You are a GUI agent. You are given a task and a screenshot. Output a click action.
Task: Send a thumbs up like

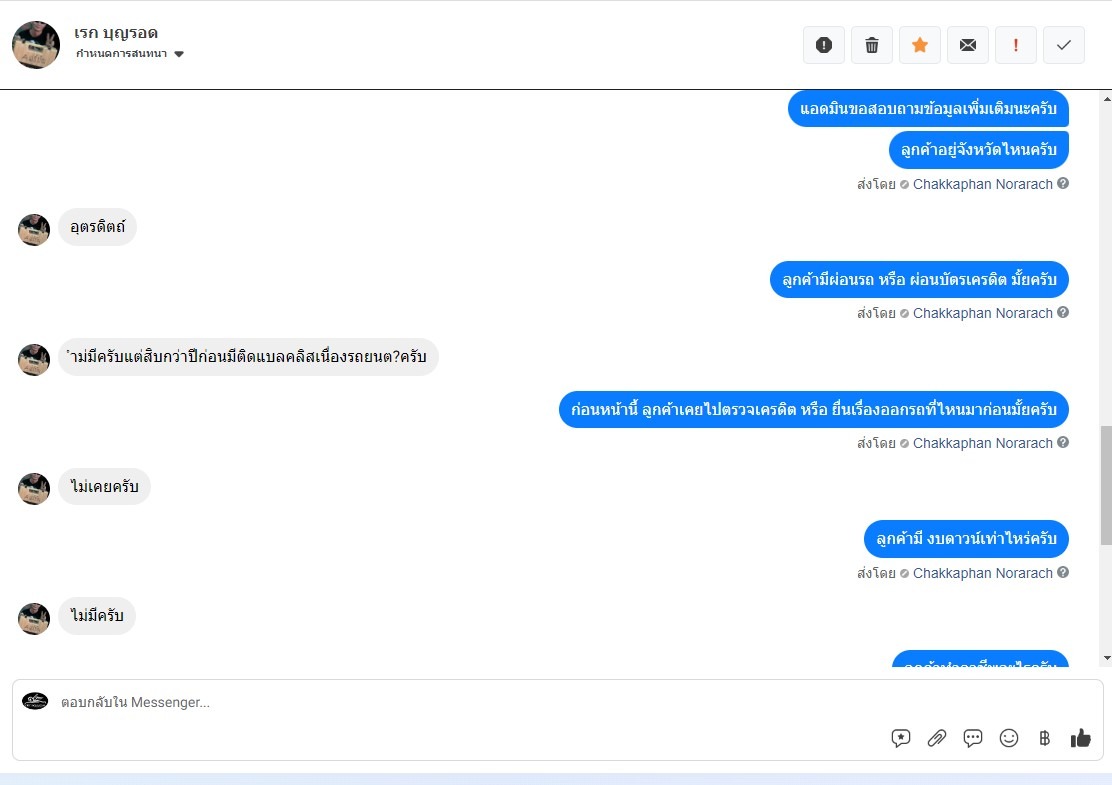pyautogui.click(x=1081, y=738)
